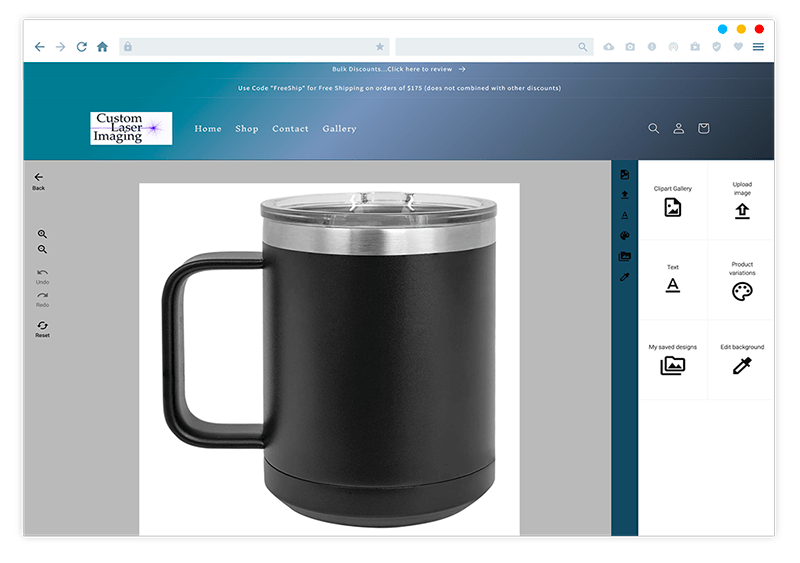Go back with the browser back arrow
The height and width of the screenshot is (563, 800).
pos(39,47)
